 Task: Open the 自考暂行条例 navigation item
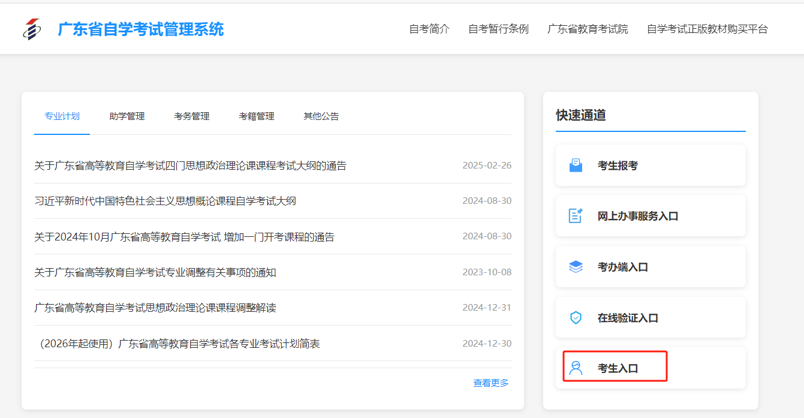click(498, 29)
